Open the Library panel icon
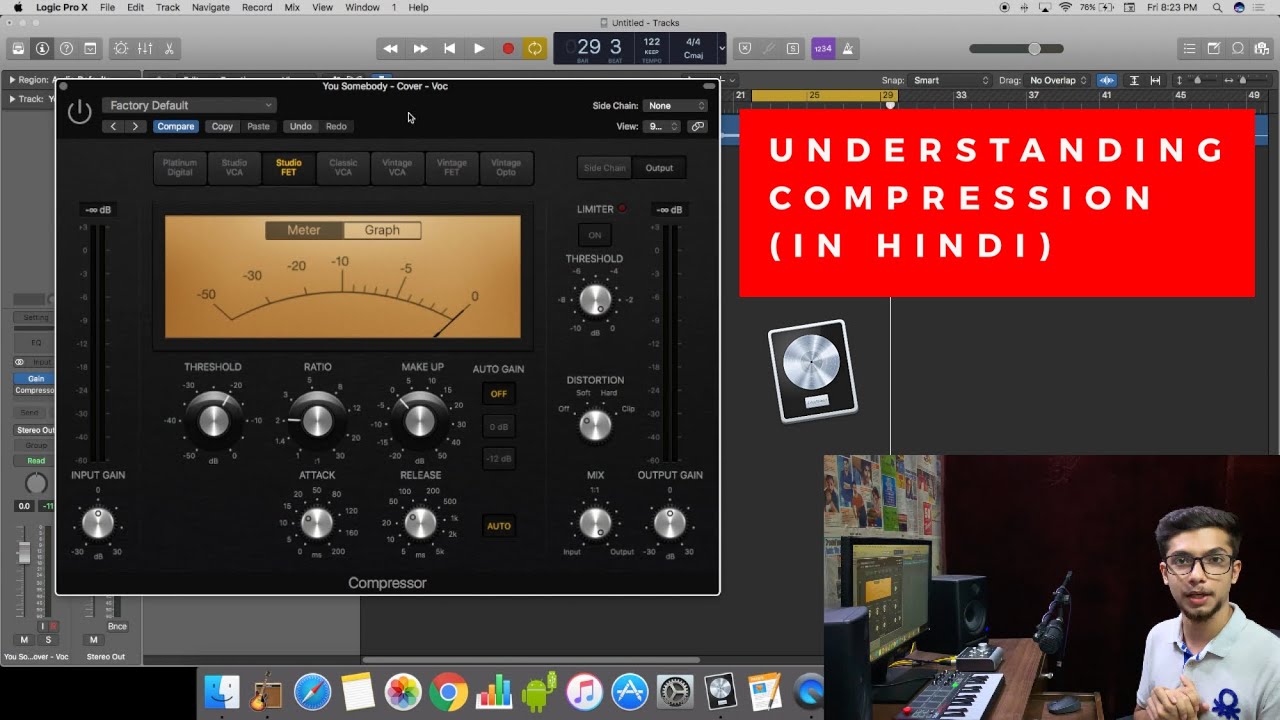 coord(18,48)
